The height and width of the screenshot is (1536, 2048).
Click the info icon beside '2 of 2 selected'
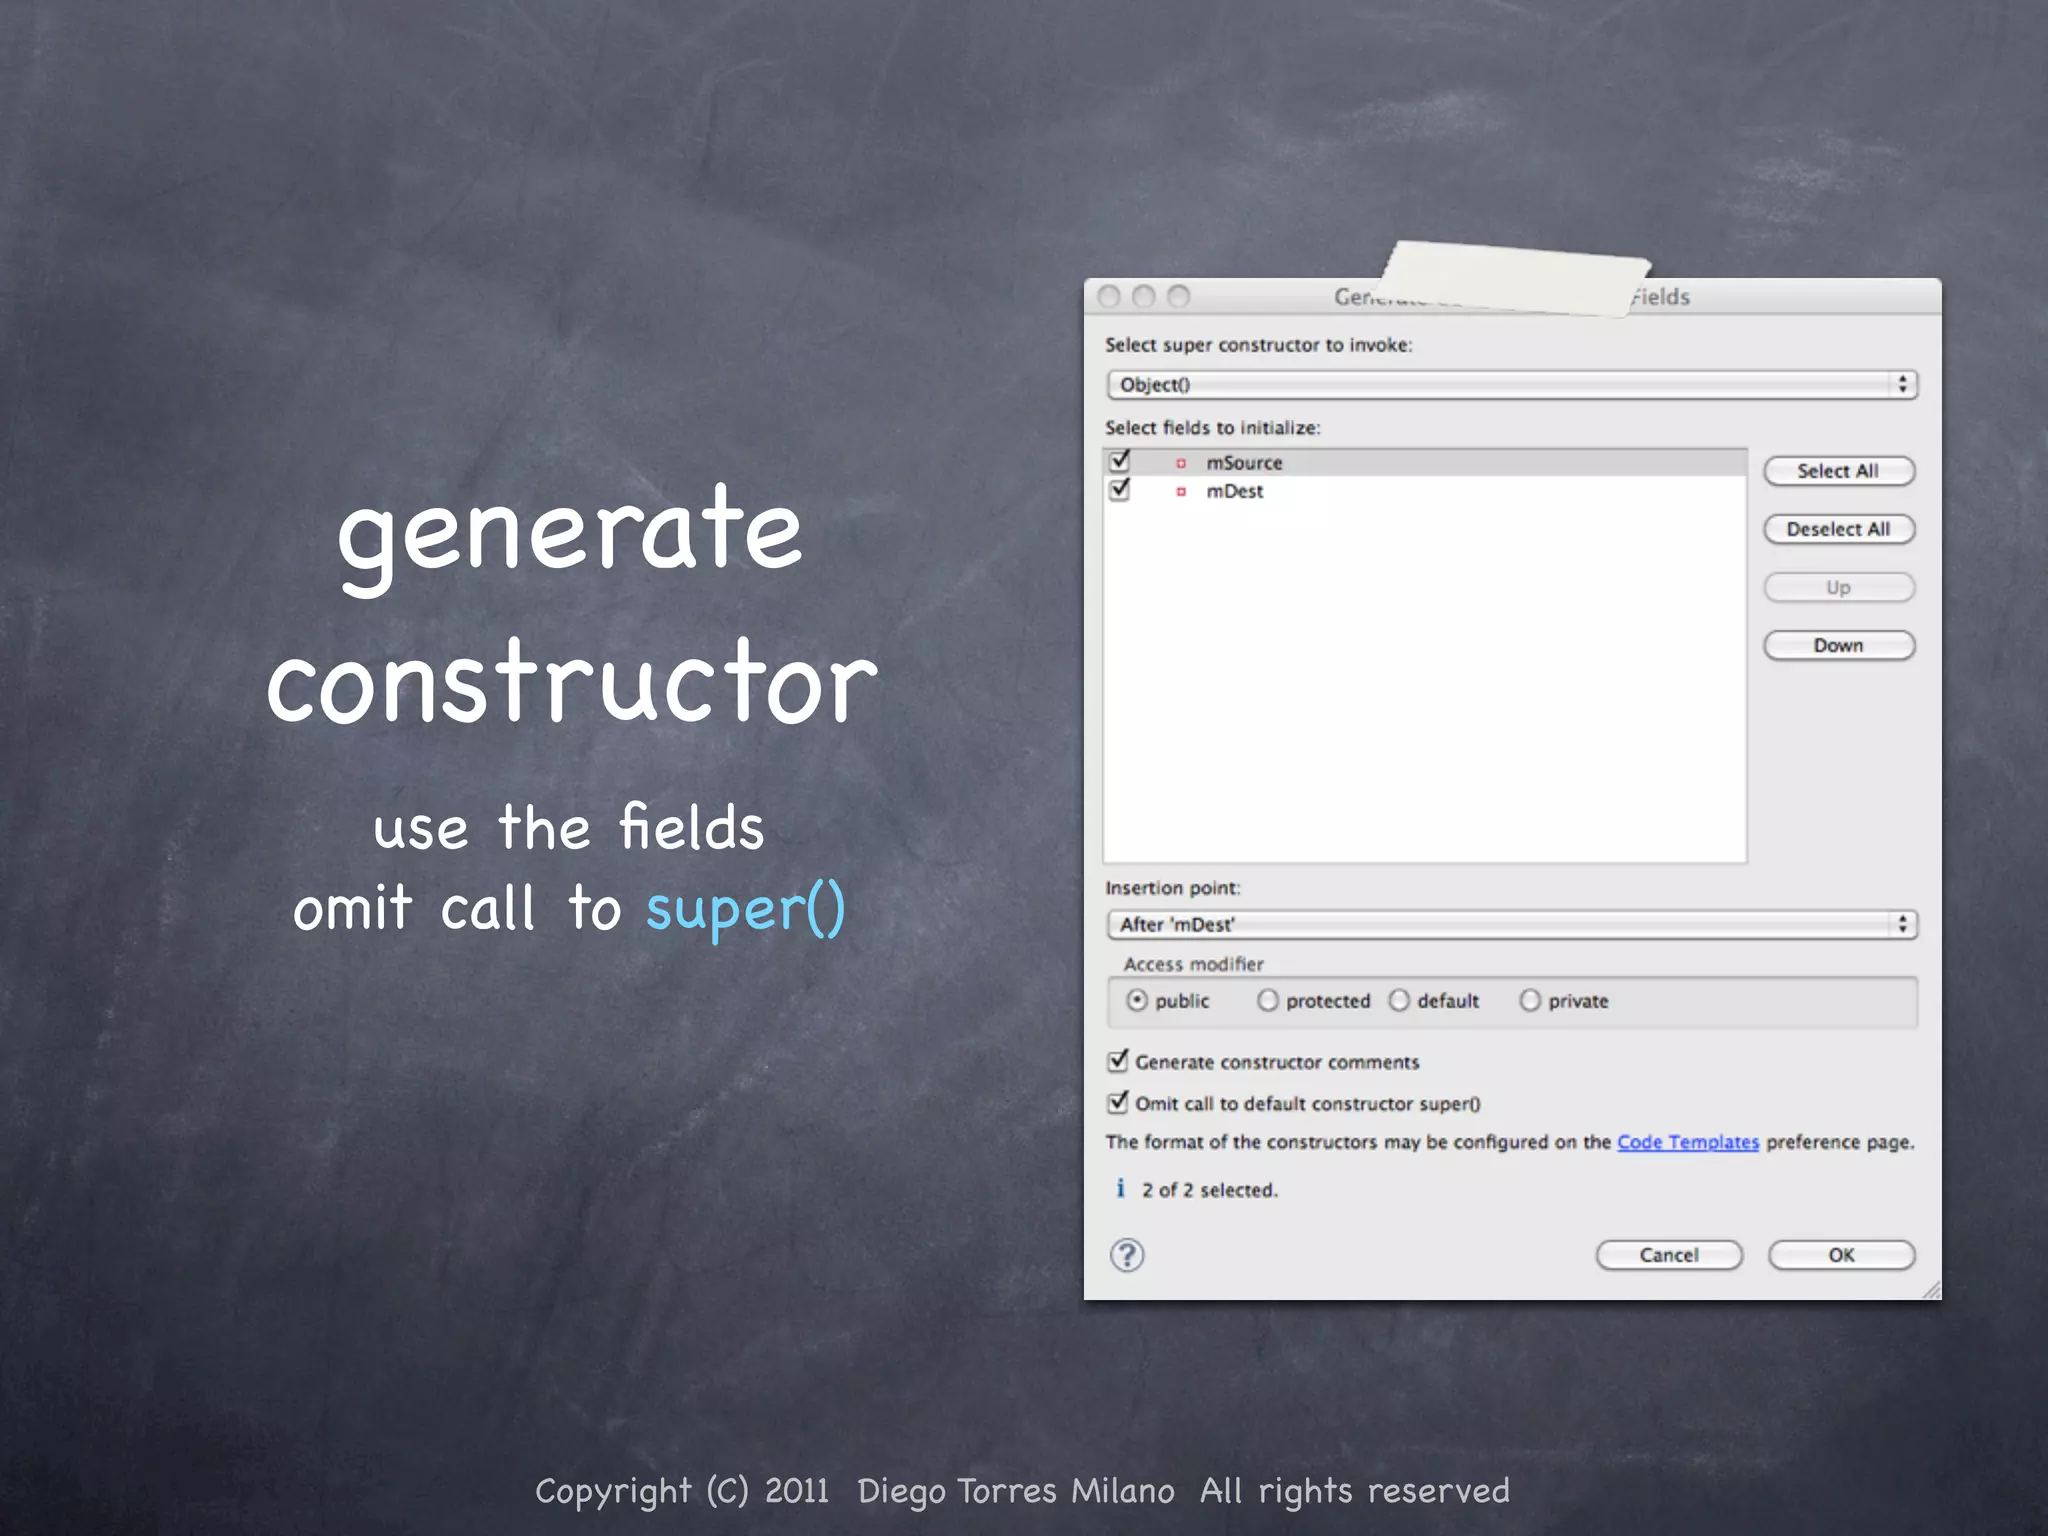pos(1120,1188)
